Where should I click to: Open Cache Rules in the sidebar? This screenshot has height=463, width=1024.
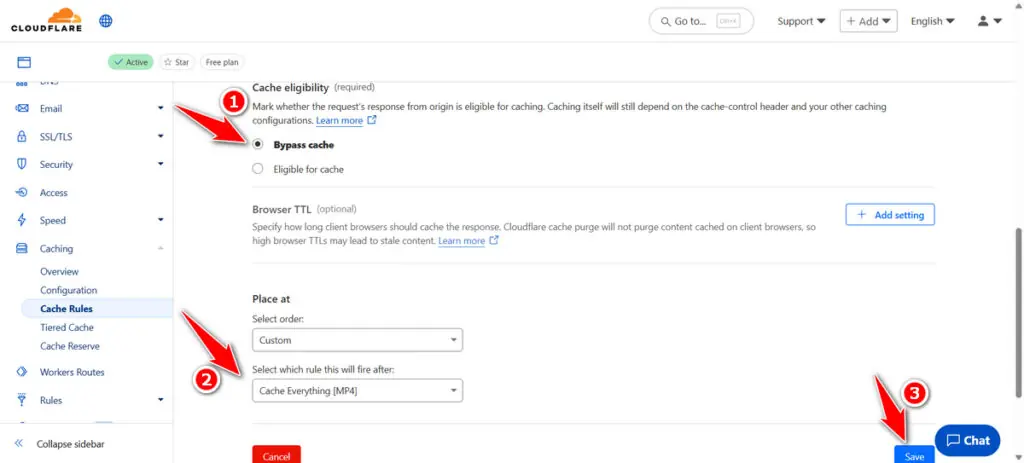[x=66, y=309]
